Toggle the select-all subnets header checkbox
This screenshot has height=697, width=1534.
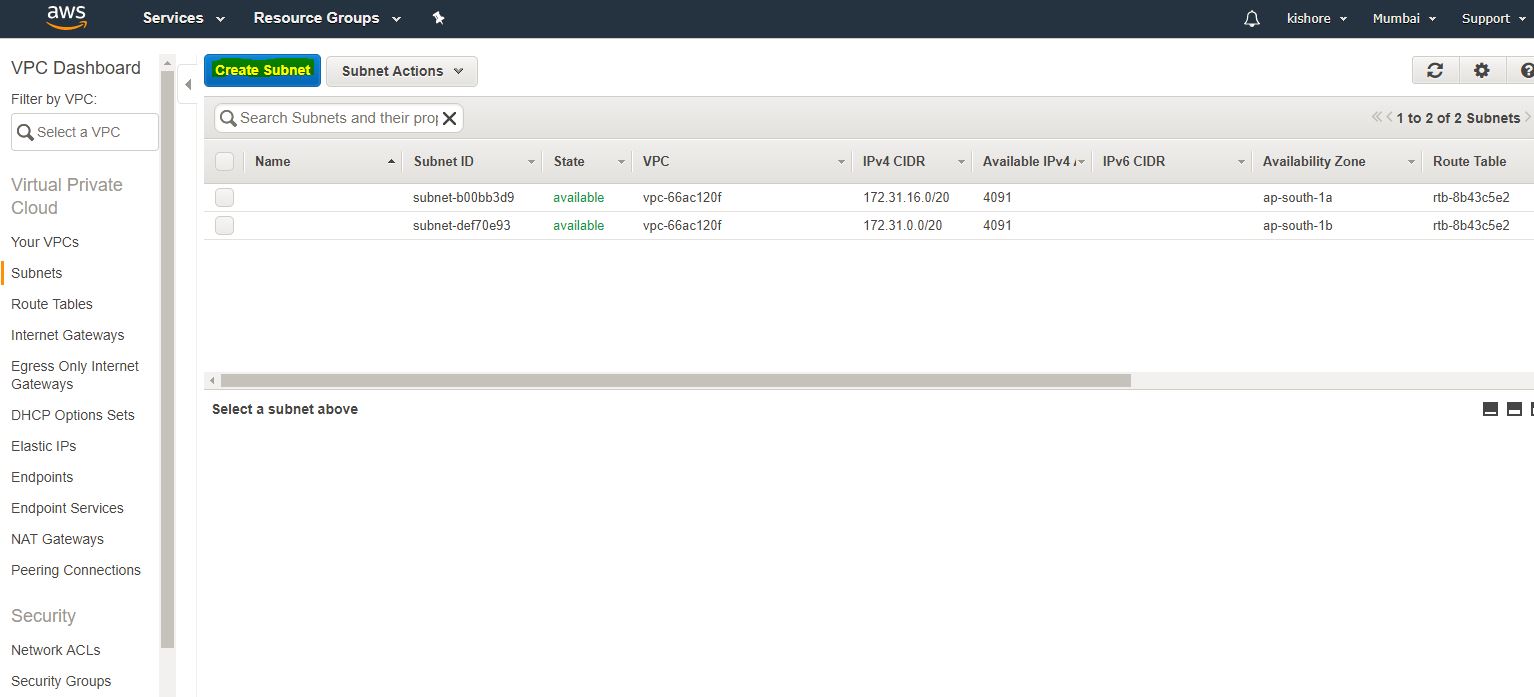click(x=225, y=162)
